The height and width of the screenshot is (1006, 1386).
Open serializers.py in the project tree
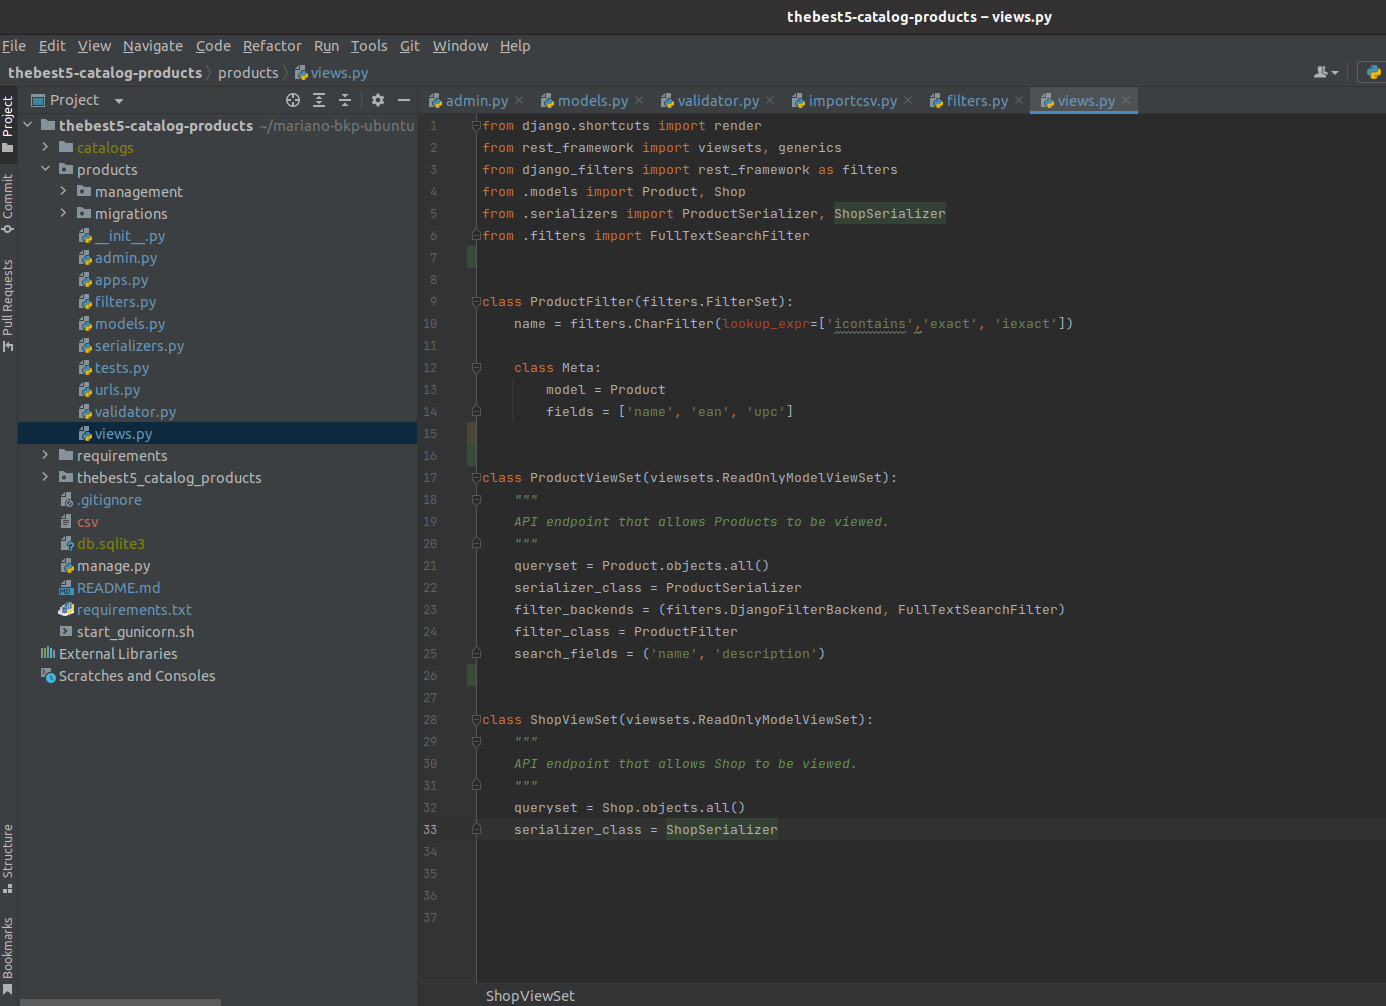tap(139, 346)
